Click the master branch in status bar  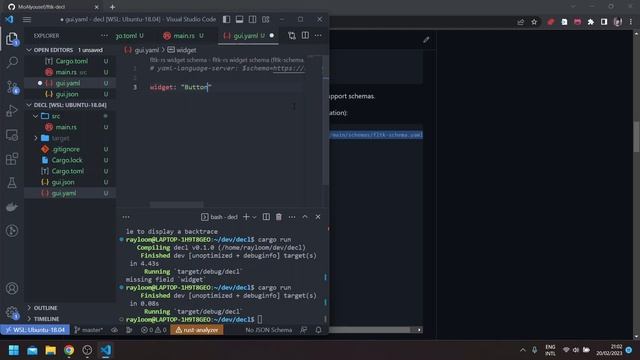[89, 330]
